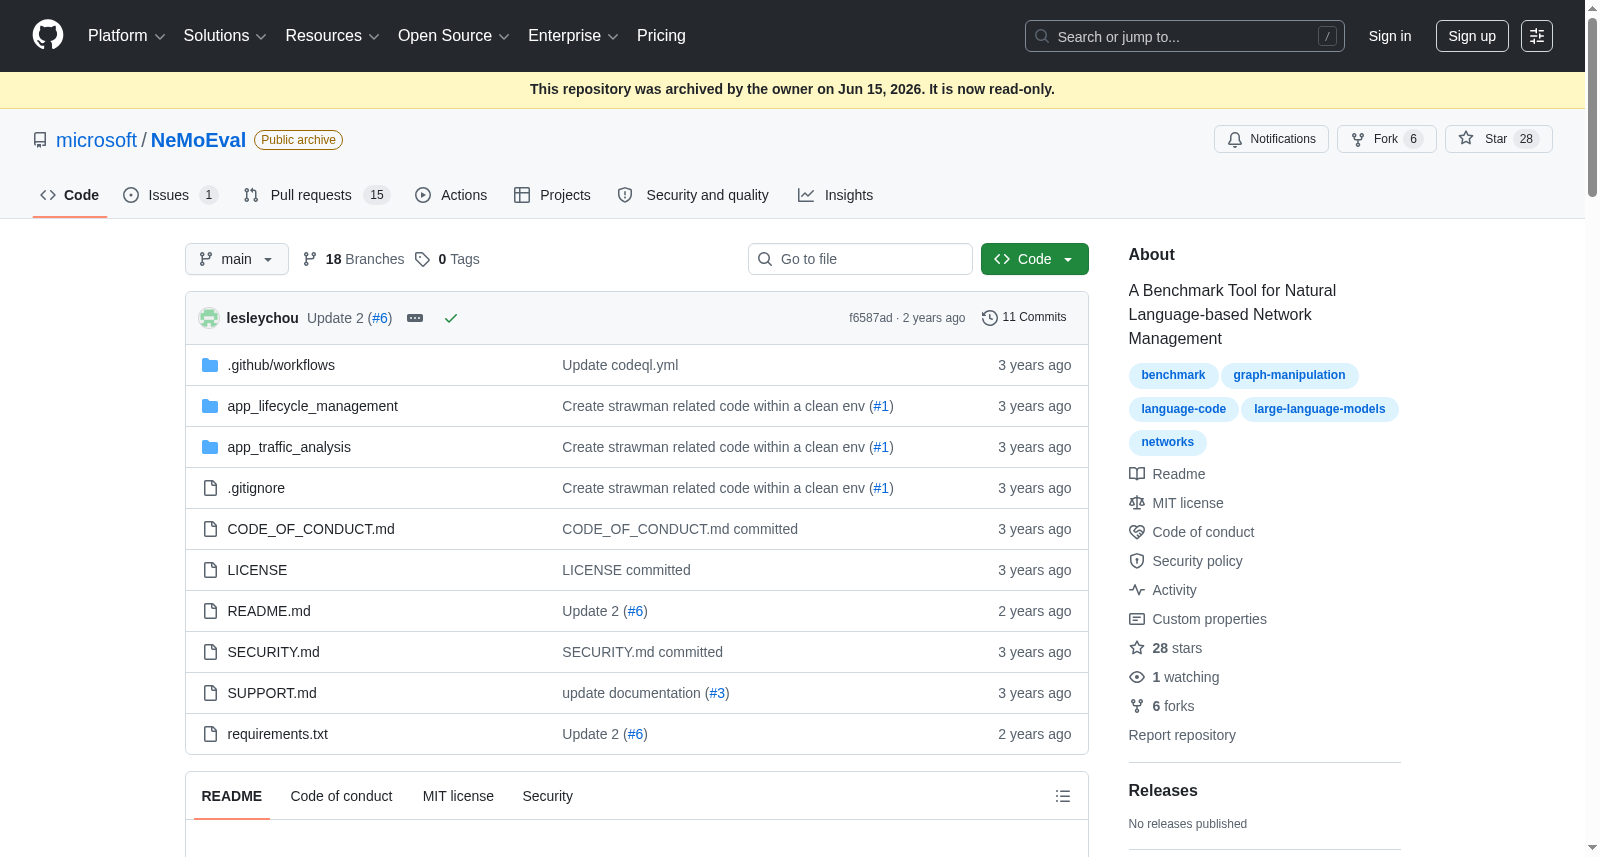
Task: Switch to the Issues tab
Action: pyautogui.click(x=170, y=195)
